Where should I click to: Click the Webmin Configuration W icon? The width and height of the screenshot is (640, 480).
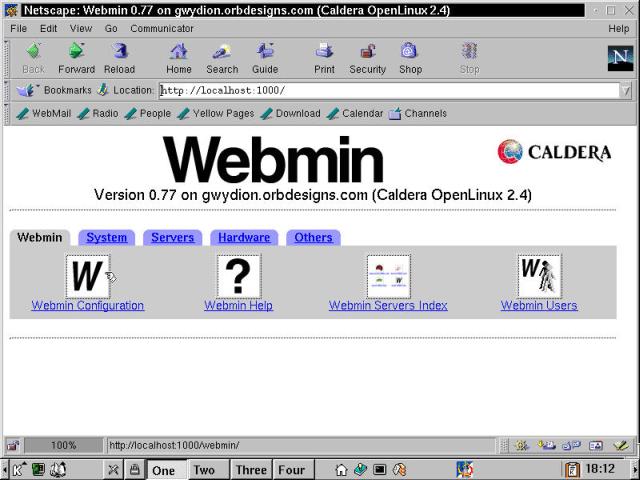click(x=88, y=276)
